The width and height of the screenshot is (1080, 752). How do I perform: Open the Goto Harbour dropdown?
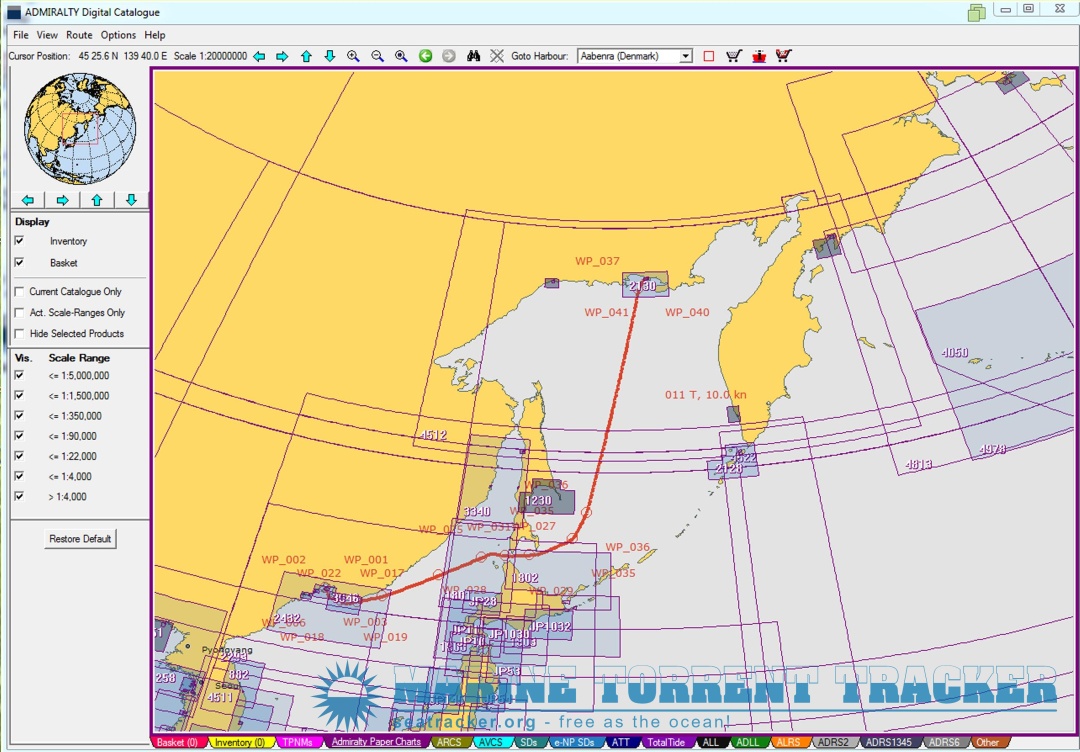685,56
